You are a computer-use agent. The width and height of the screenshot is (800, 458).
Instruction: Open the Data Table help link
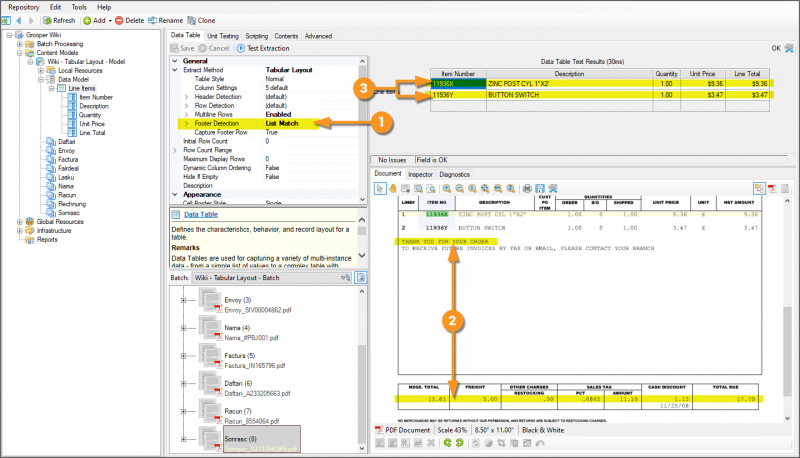coord(202,214)
